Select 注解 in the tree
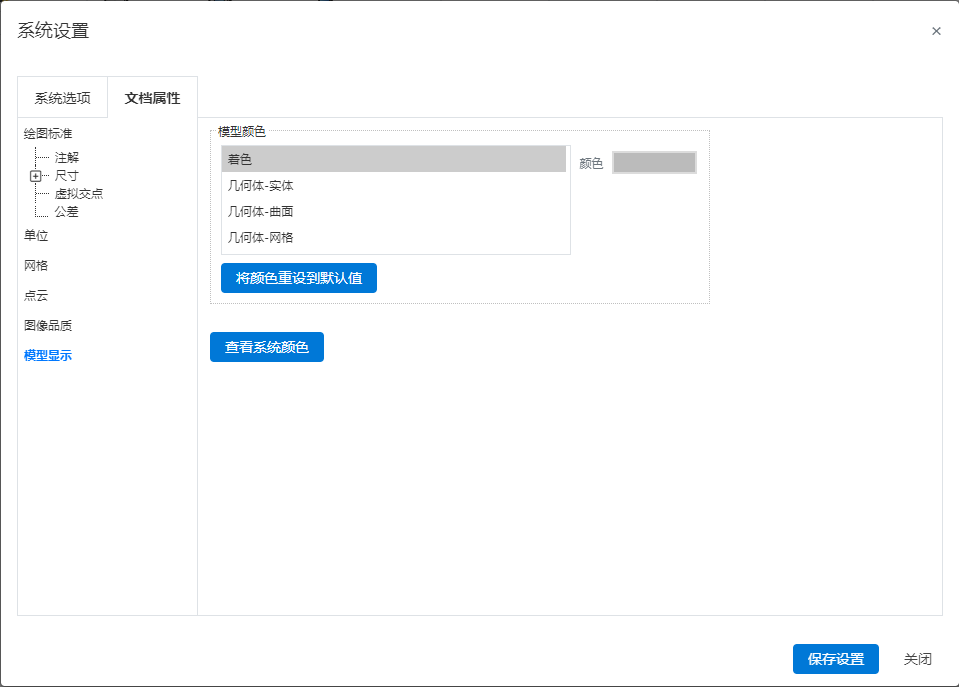 coord(67,158)
